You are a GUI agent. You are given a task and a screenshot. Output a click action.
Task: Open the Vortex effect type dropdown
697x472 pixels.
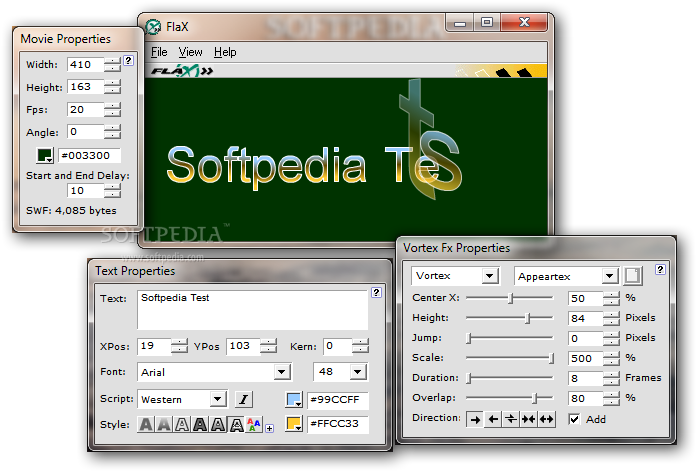489,276
